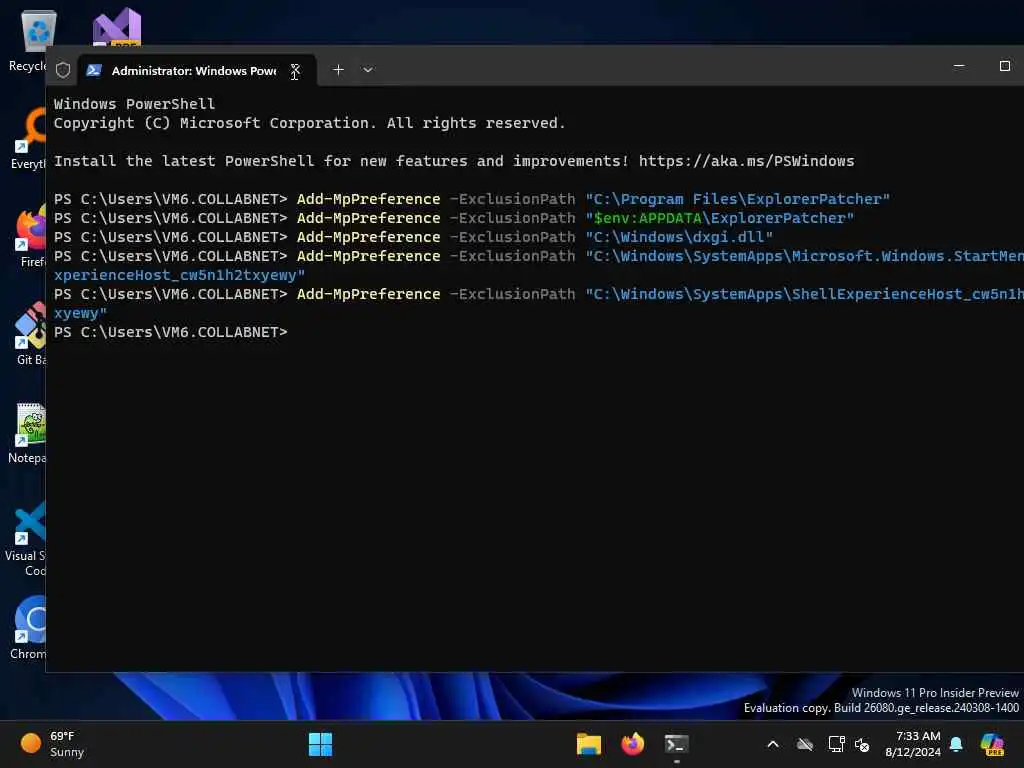Select the Firefox desktop shortcut
Screen dimensions: 1024x768
pyautogui.click(x=30, y=236)
